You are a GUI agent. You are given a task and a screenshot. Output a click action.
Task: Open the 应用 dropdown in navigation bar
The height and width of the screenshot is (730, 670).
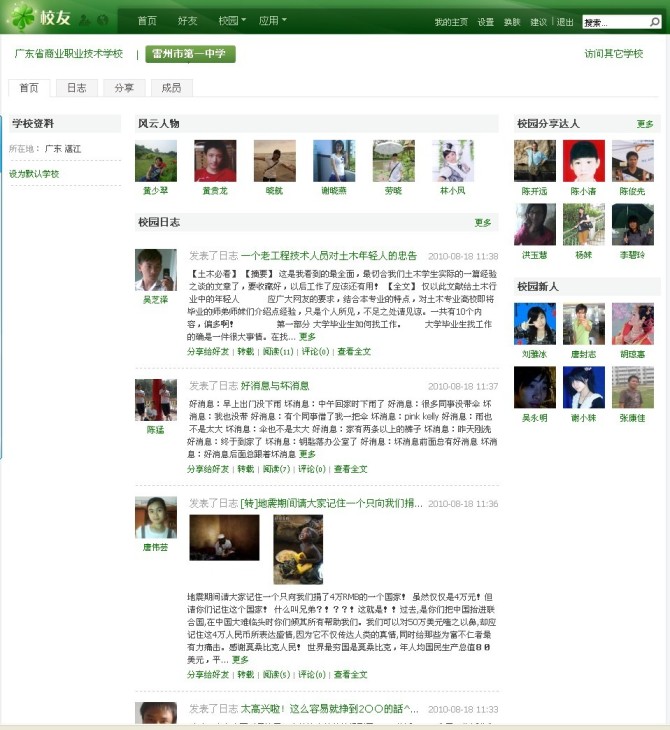(x=272, y=20)
